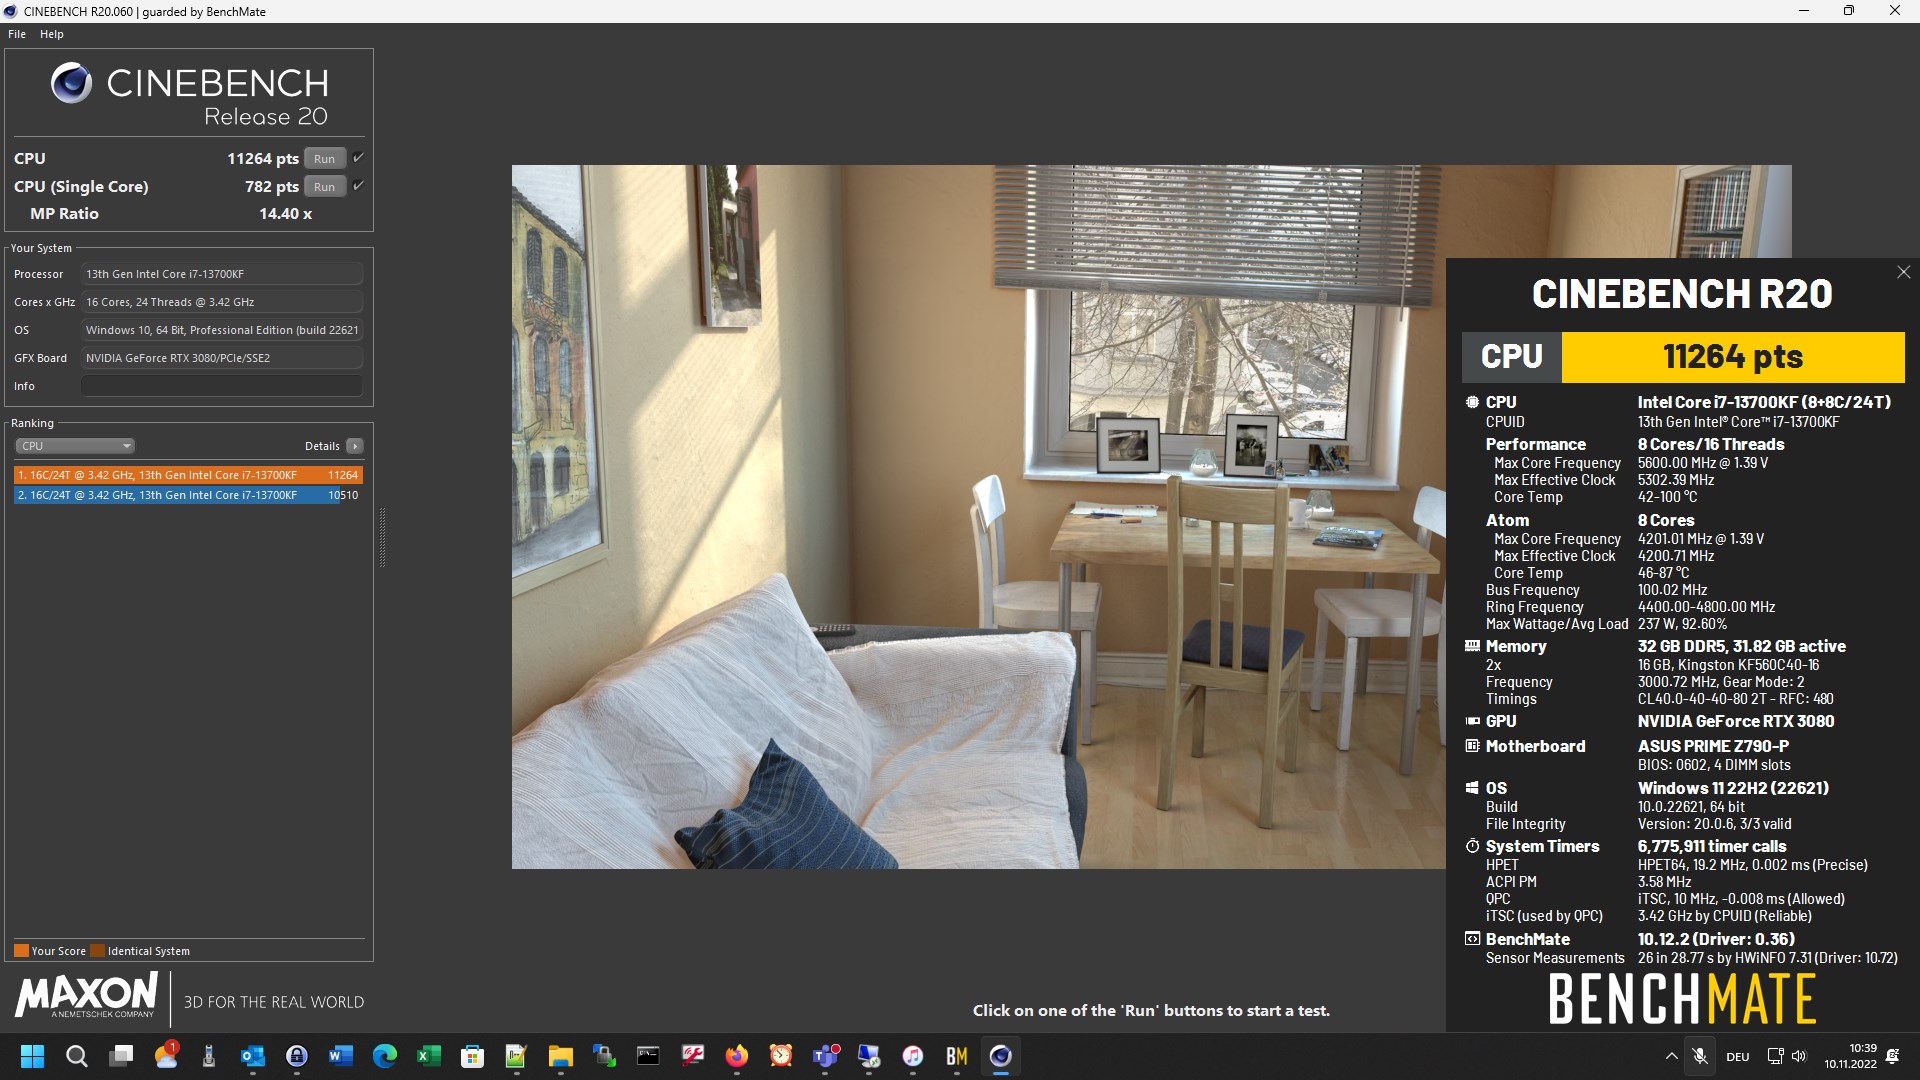
Task: Open the Help menu
Action: click(52, 34)
